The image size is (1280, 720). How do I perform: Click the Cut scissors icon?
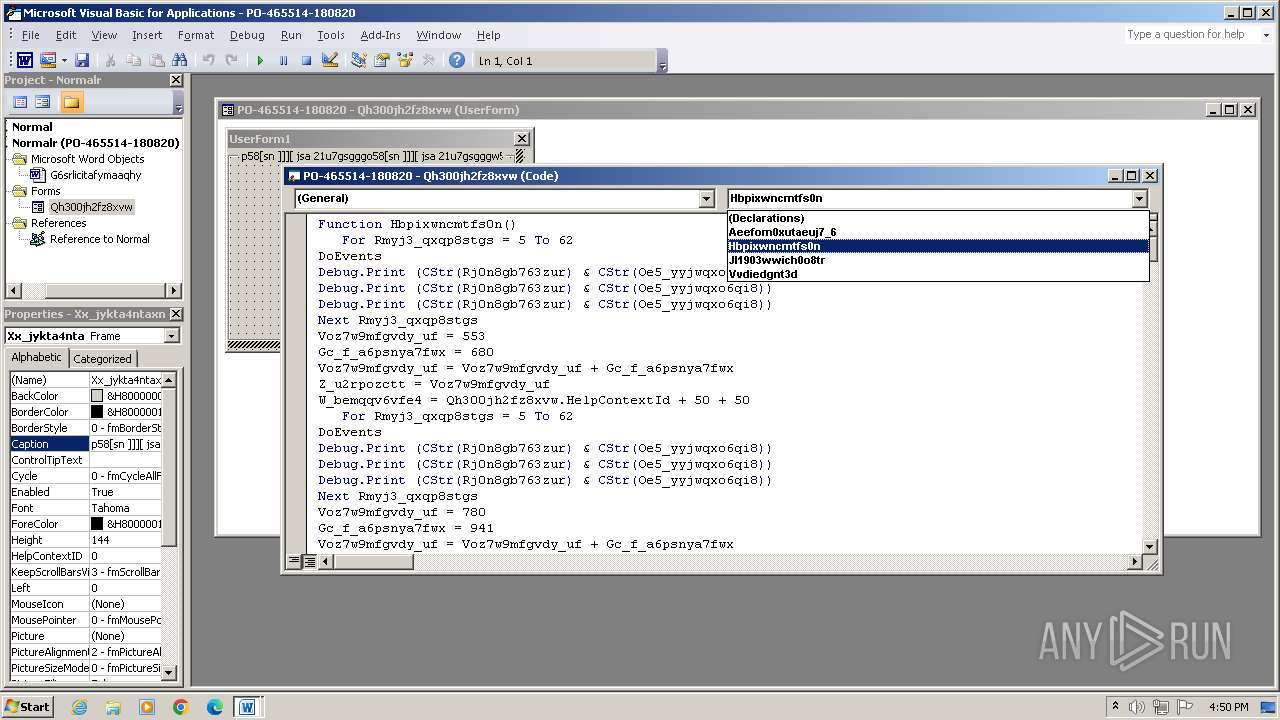click(111, 61)
